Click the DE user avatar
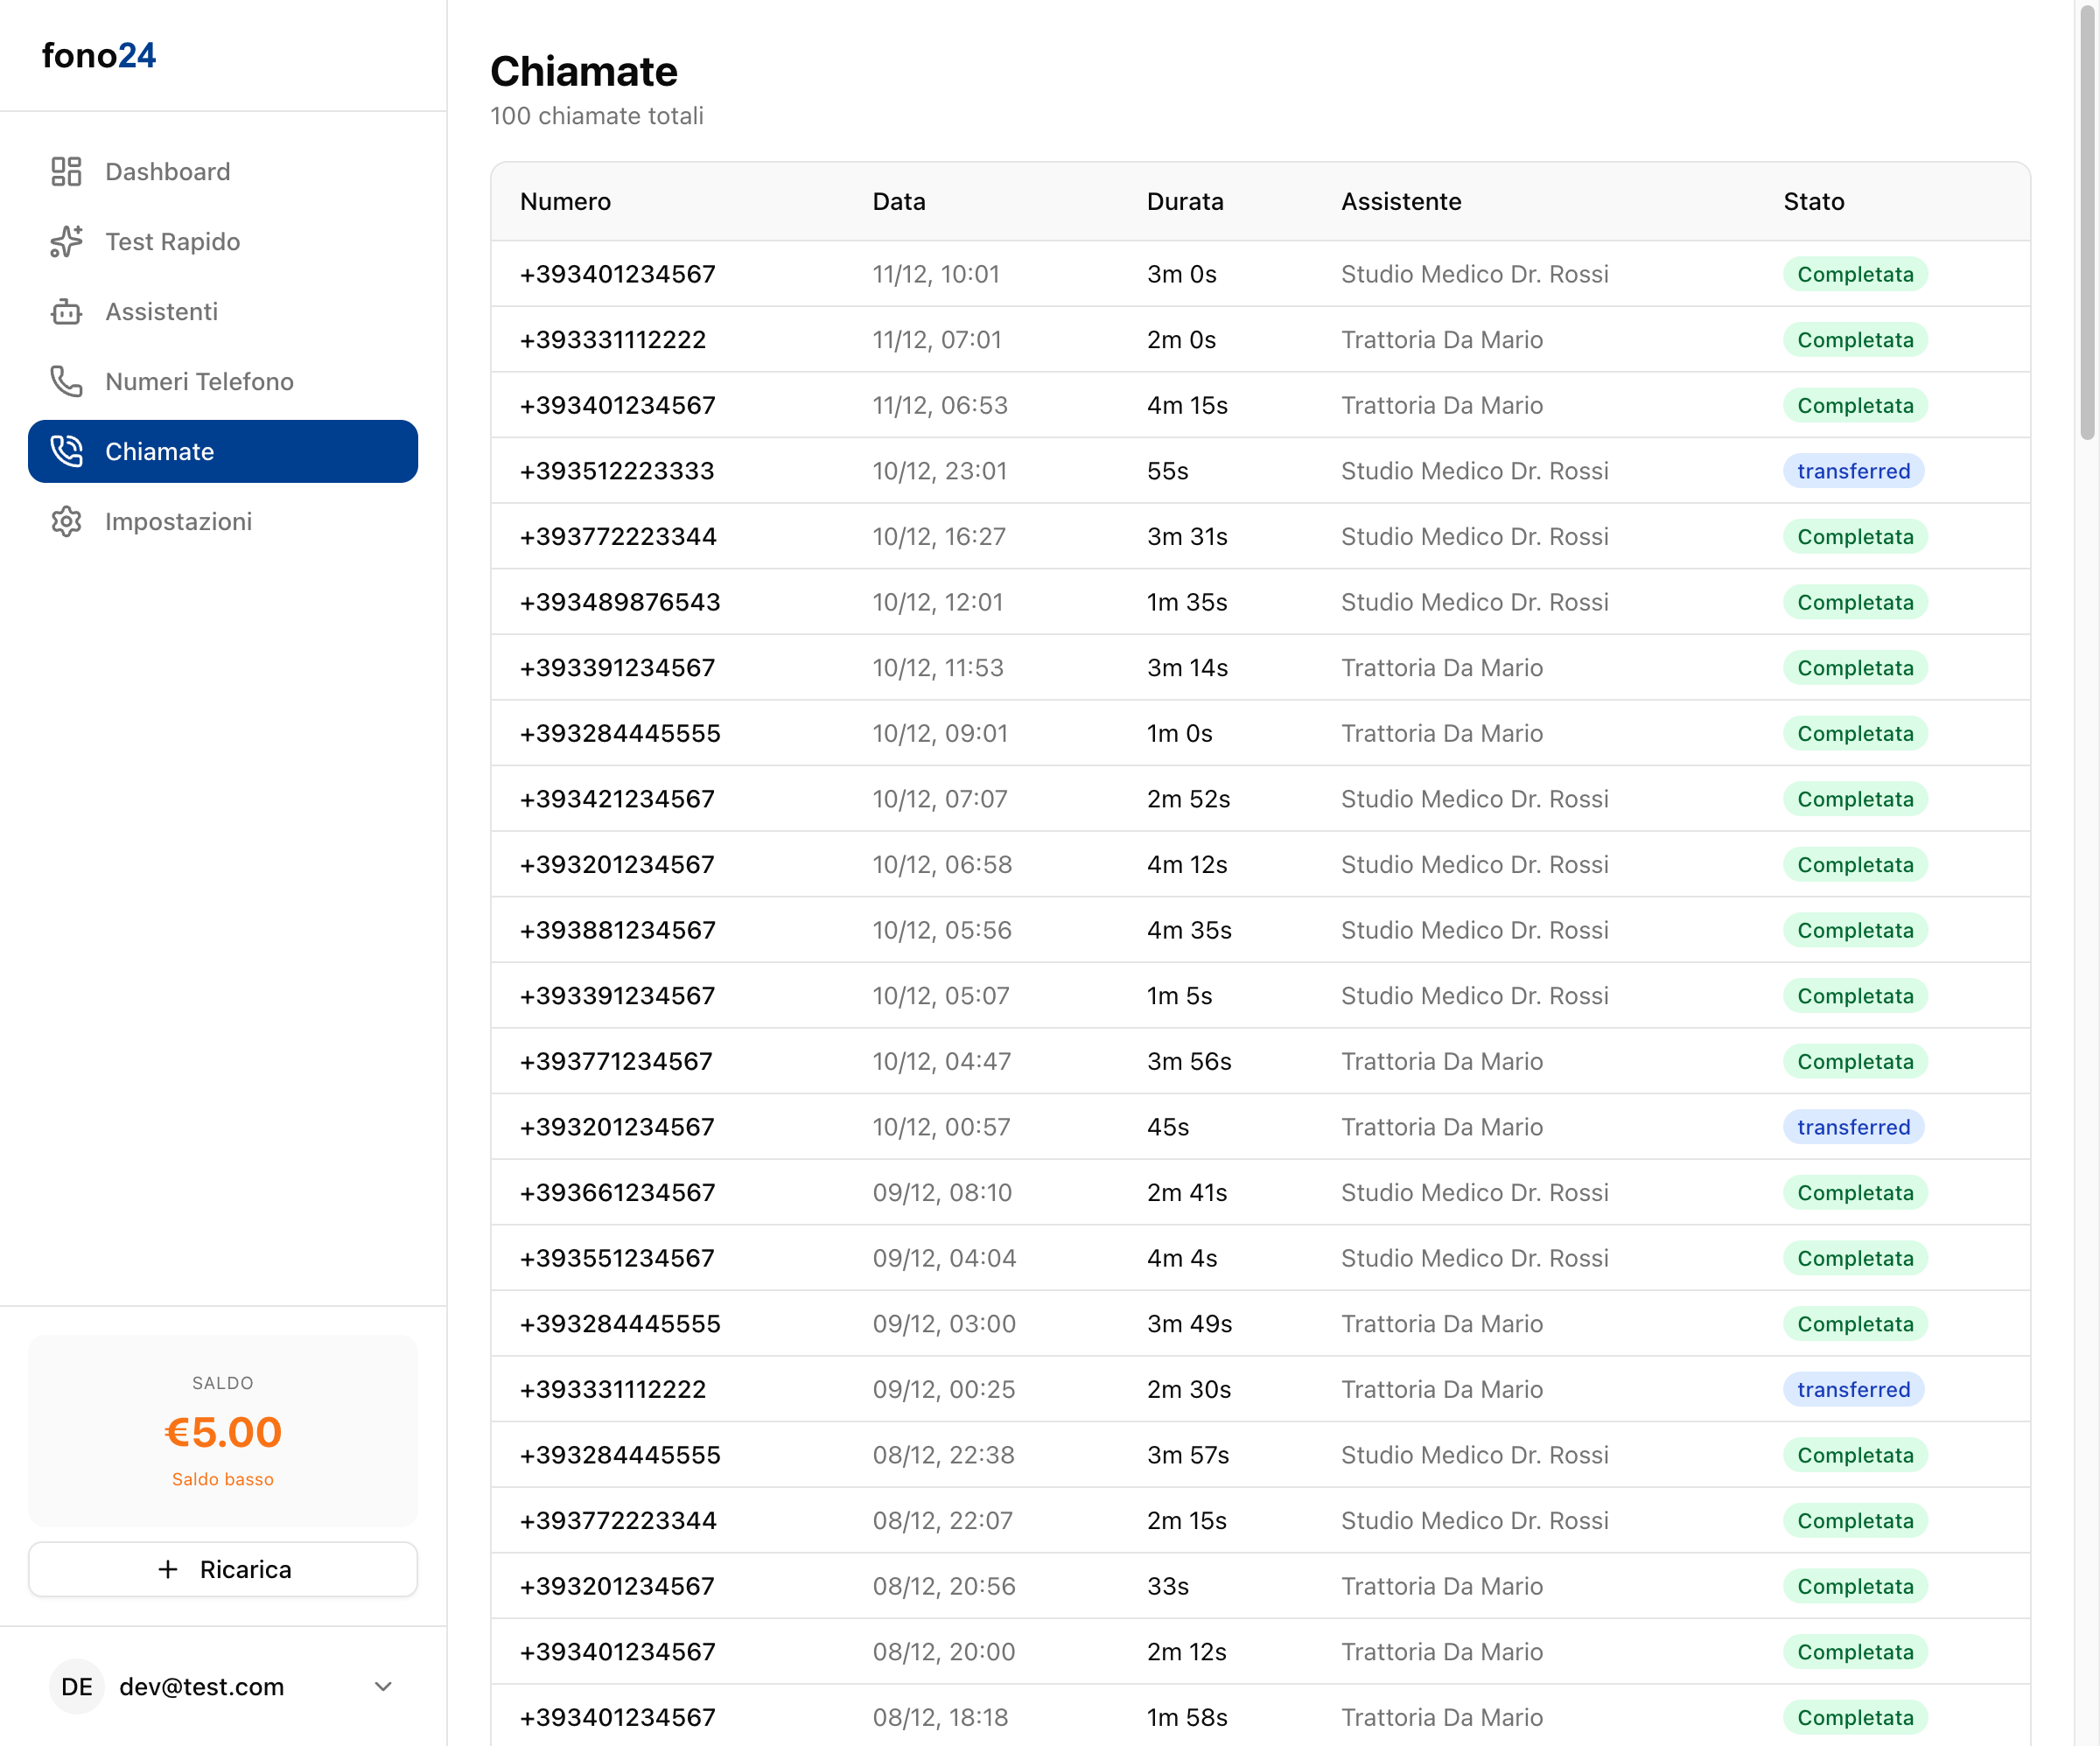Viewport: 2100px width, 1746px height. pyautogui.click(x=76, y=1687)
